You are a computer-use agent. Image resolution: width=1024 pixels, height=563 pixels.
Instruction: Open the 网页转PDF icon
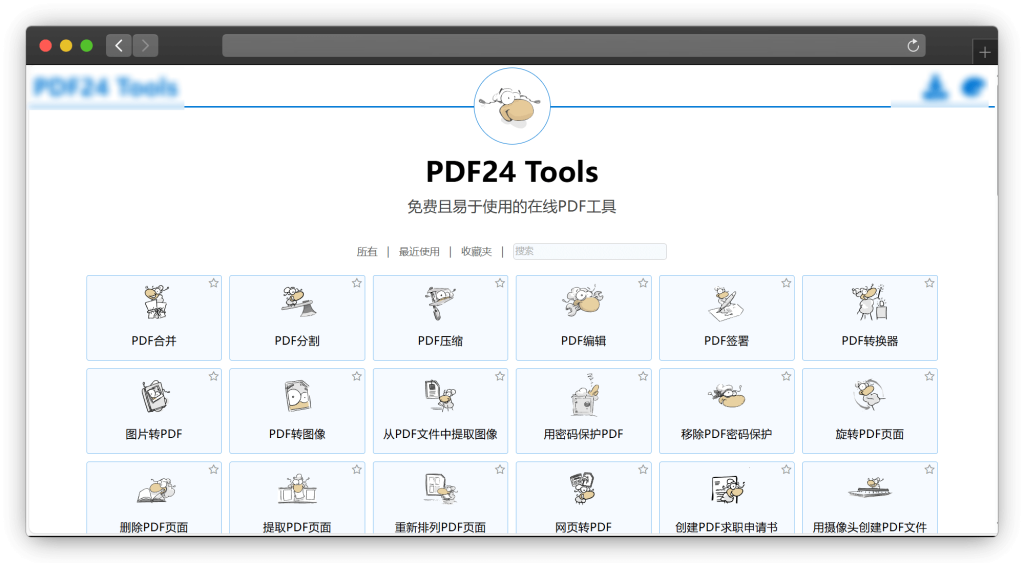coord(583,489)
